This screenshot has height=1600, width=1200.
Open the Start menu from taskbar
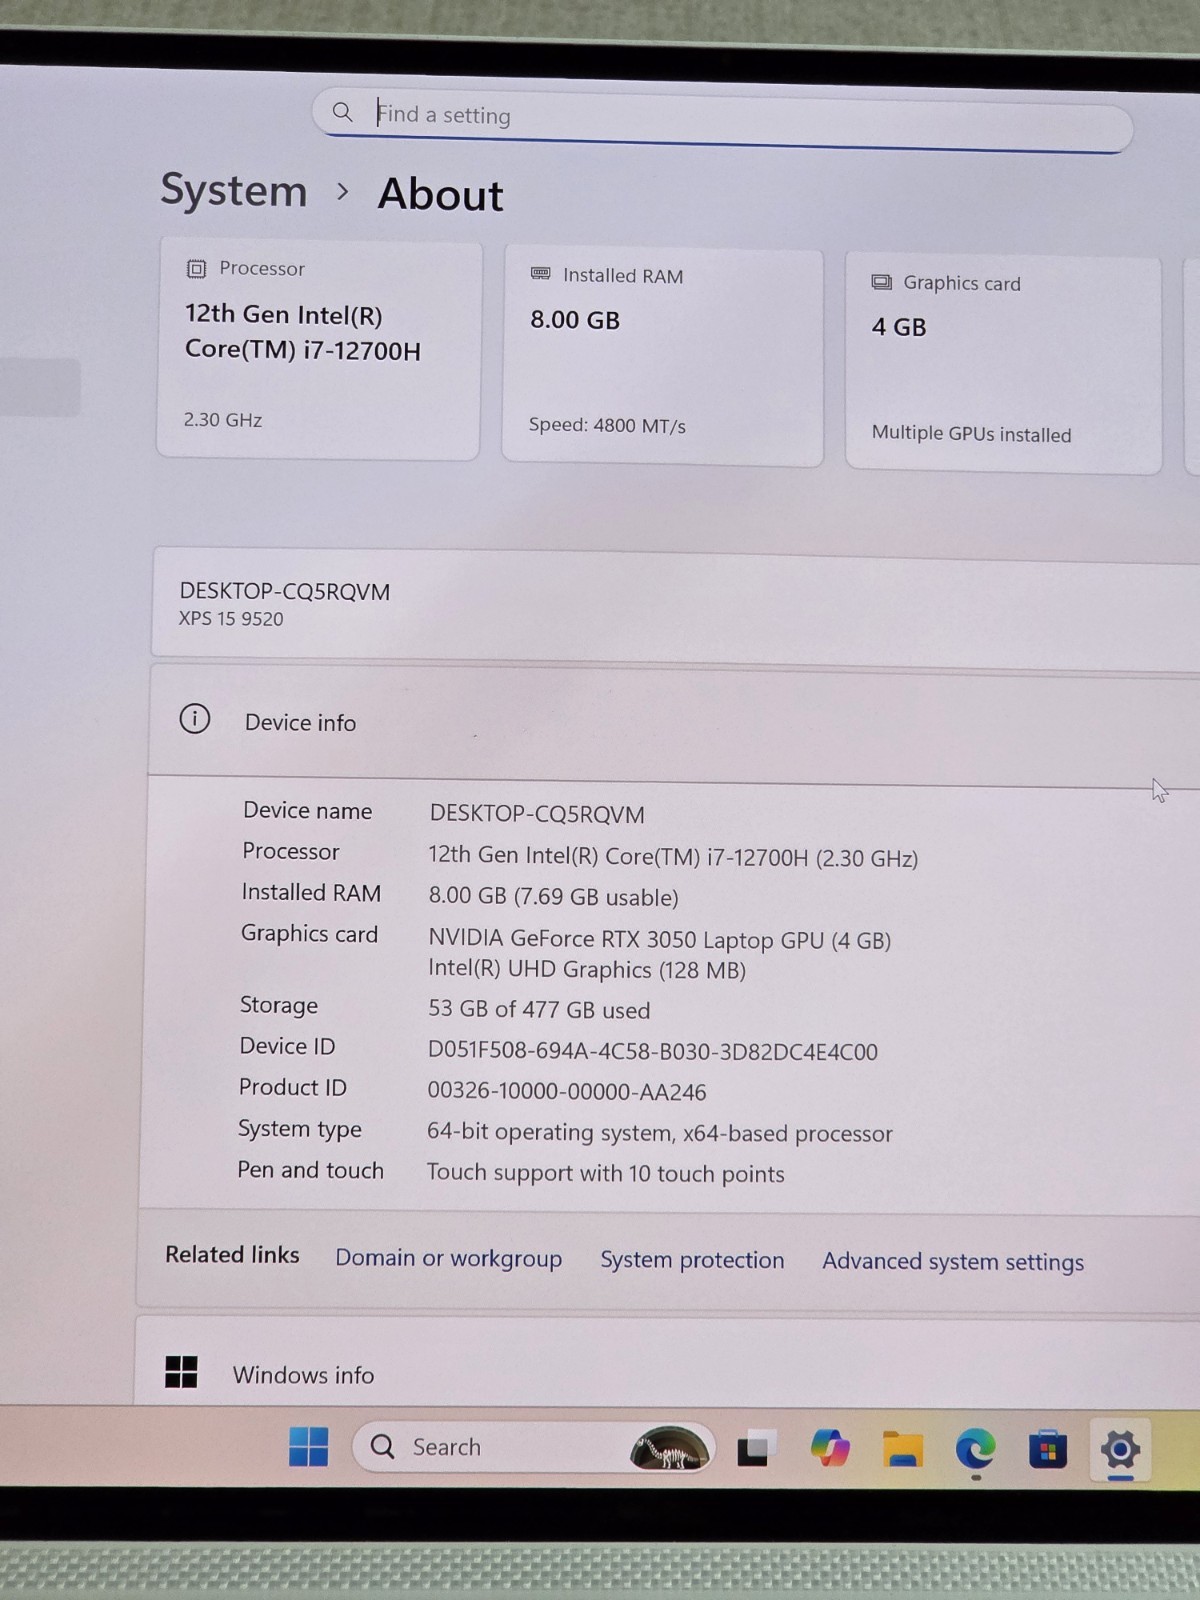[308, 1446]
